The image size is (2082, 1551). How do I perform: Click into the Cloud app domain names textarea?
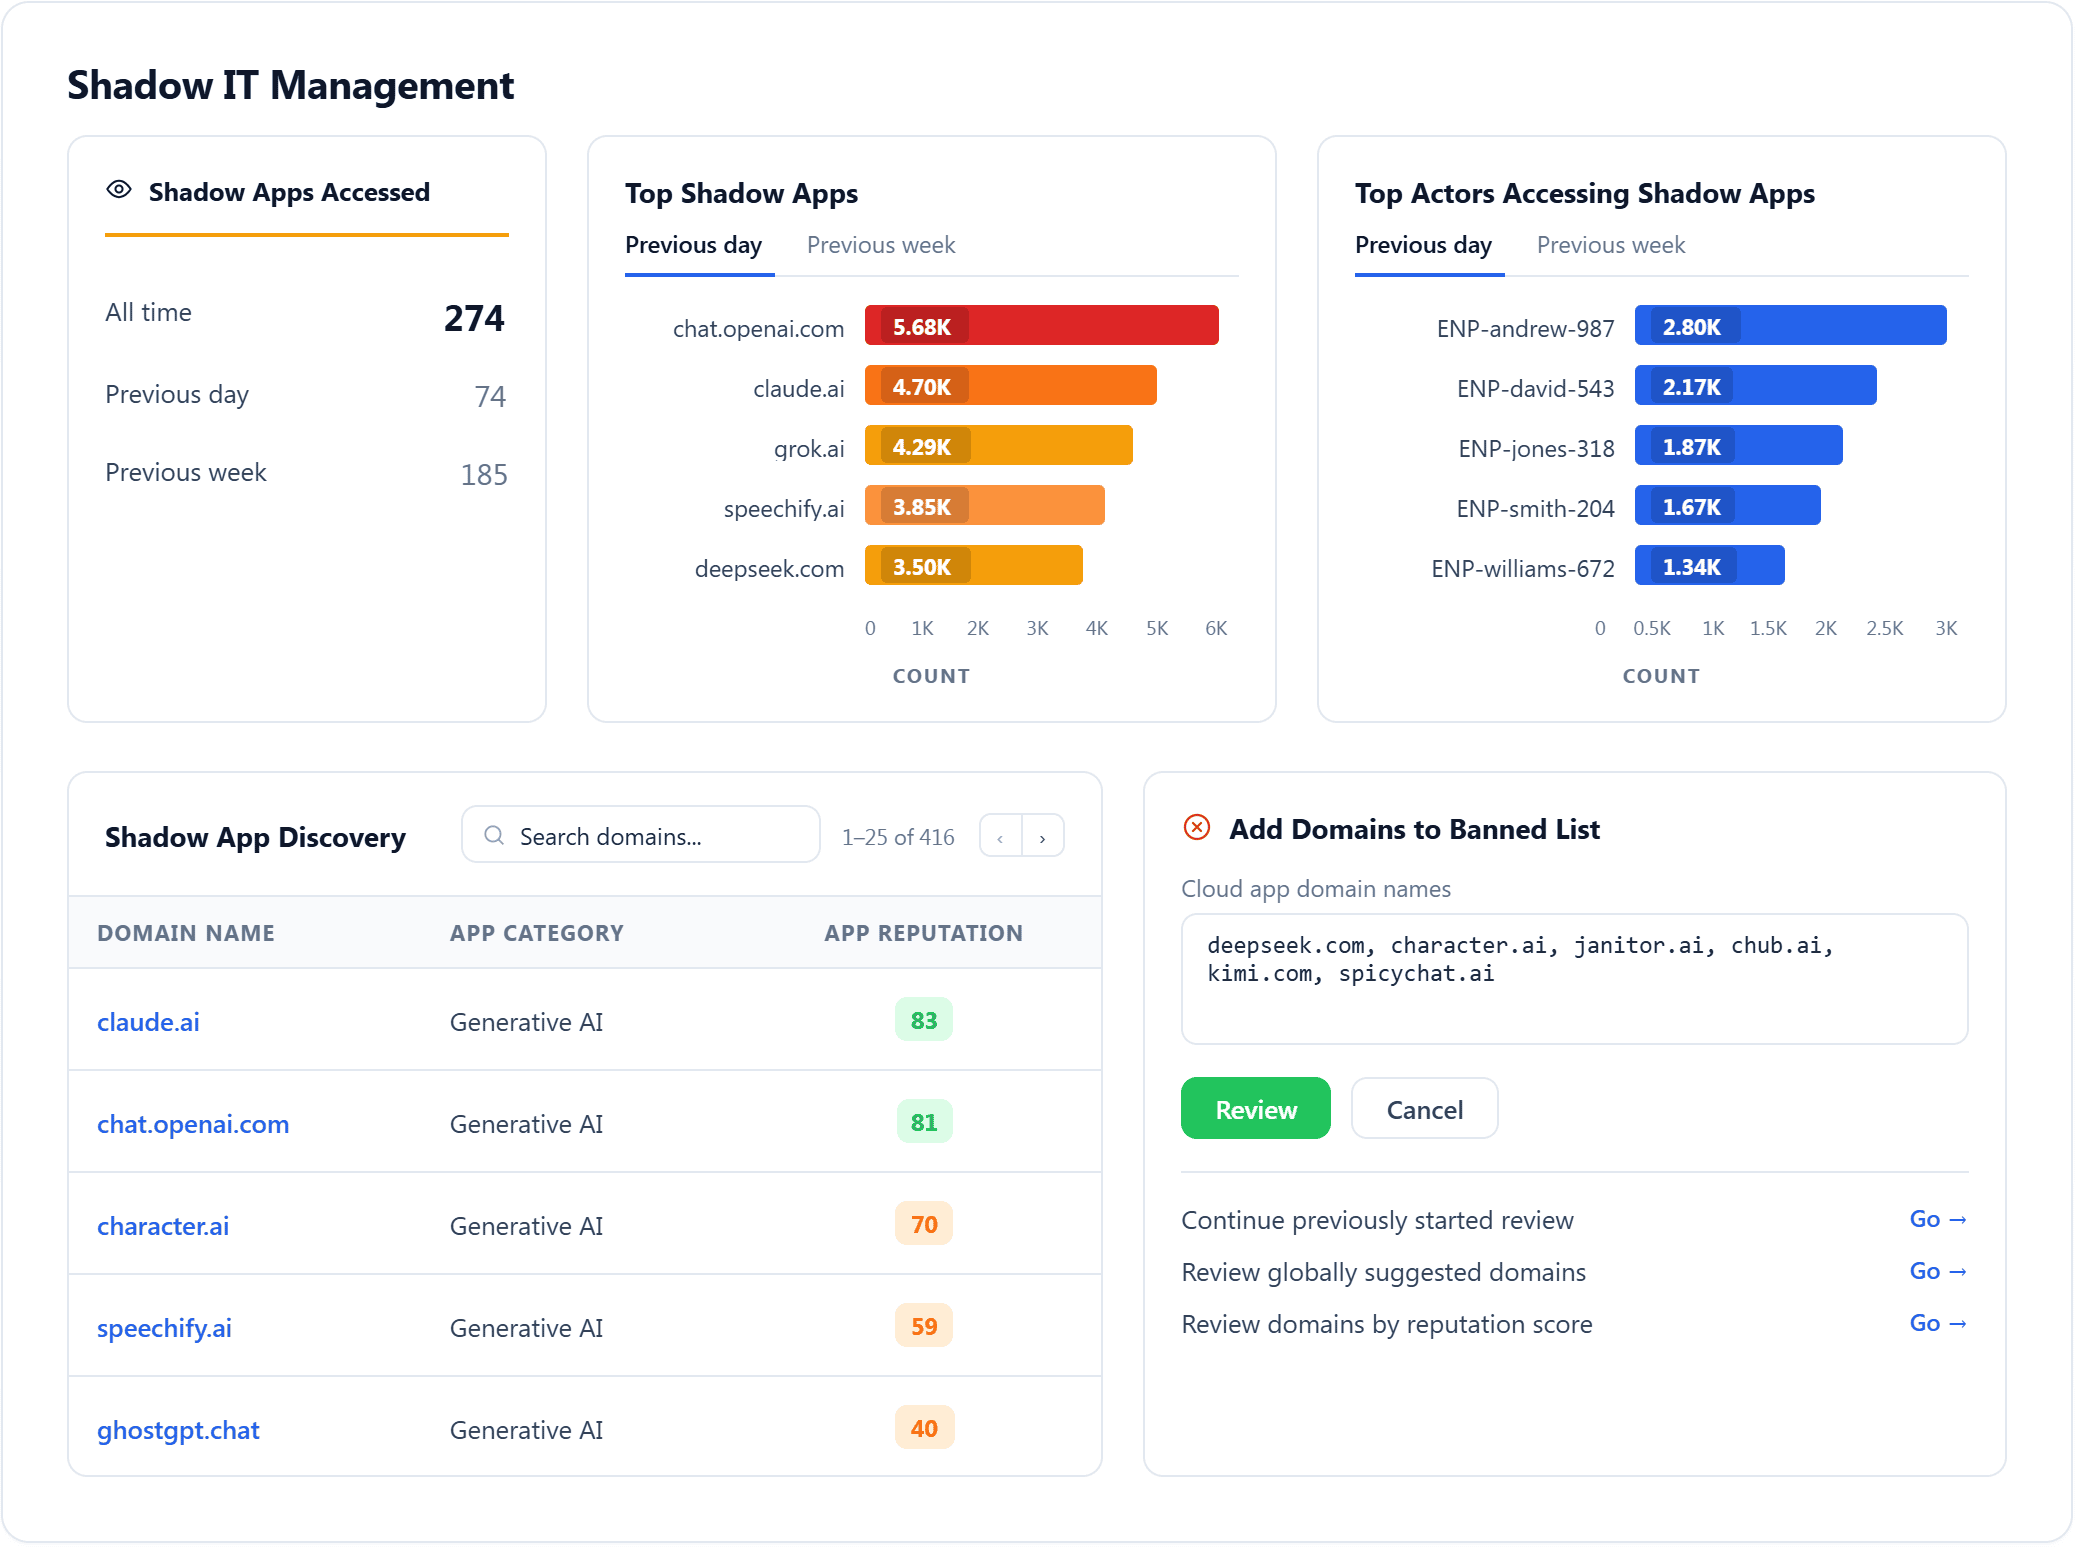click(1575, 979)
